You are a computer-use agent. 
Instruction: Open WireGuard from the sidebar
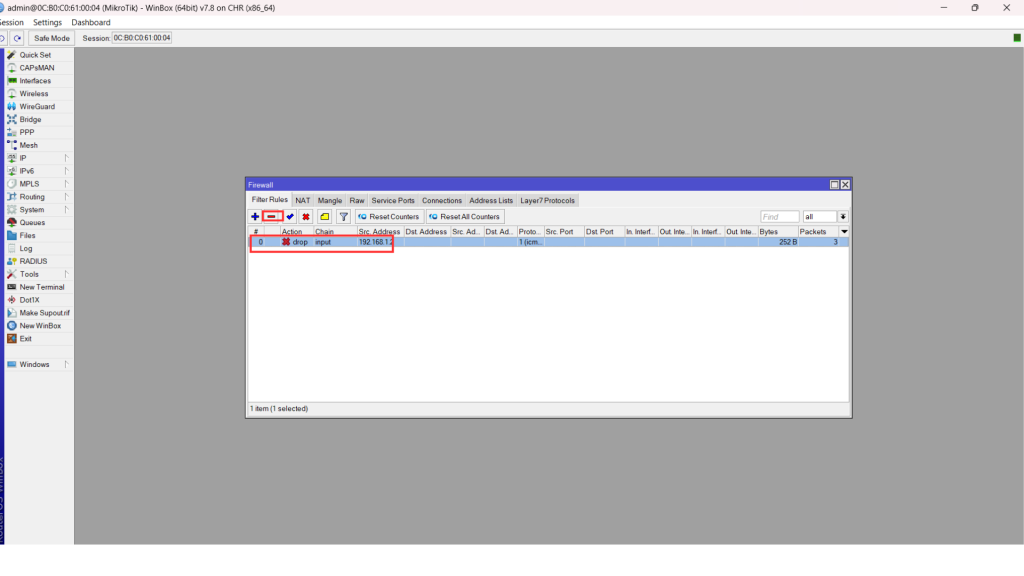click(x=37, y=107)
